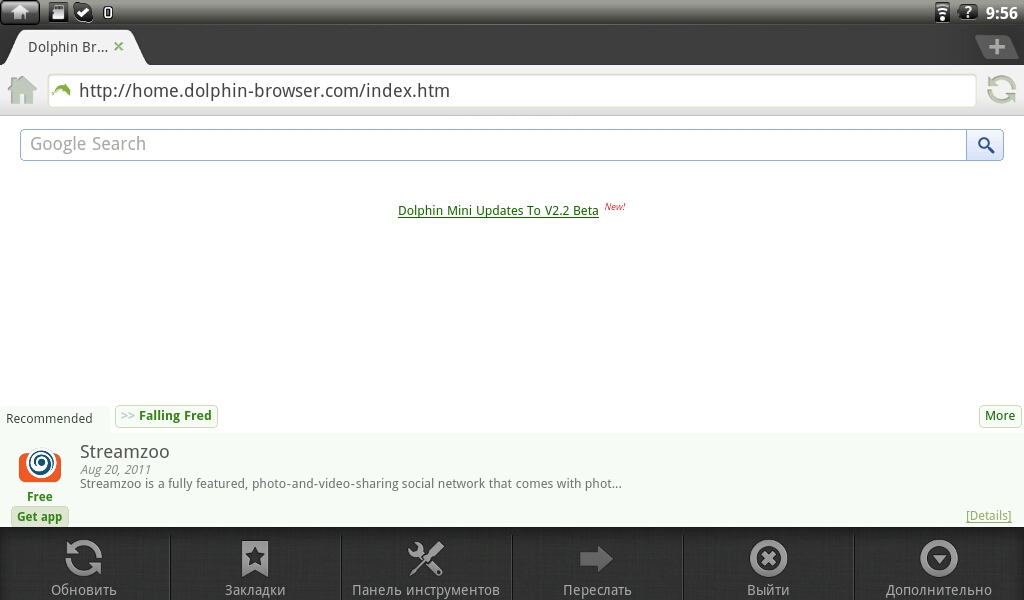This screenshot has width=1024, height=600.
Task: Open the Streamzoo [Details] link
Action: point(989,516)
